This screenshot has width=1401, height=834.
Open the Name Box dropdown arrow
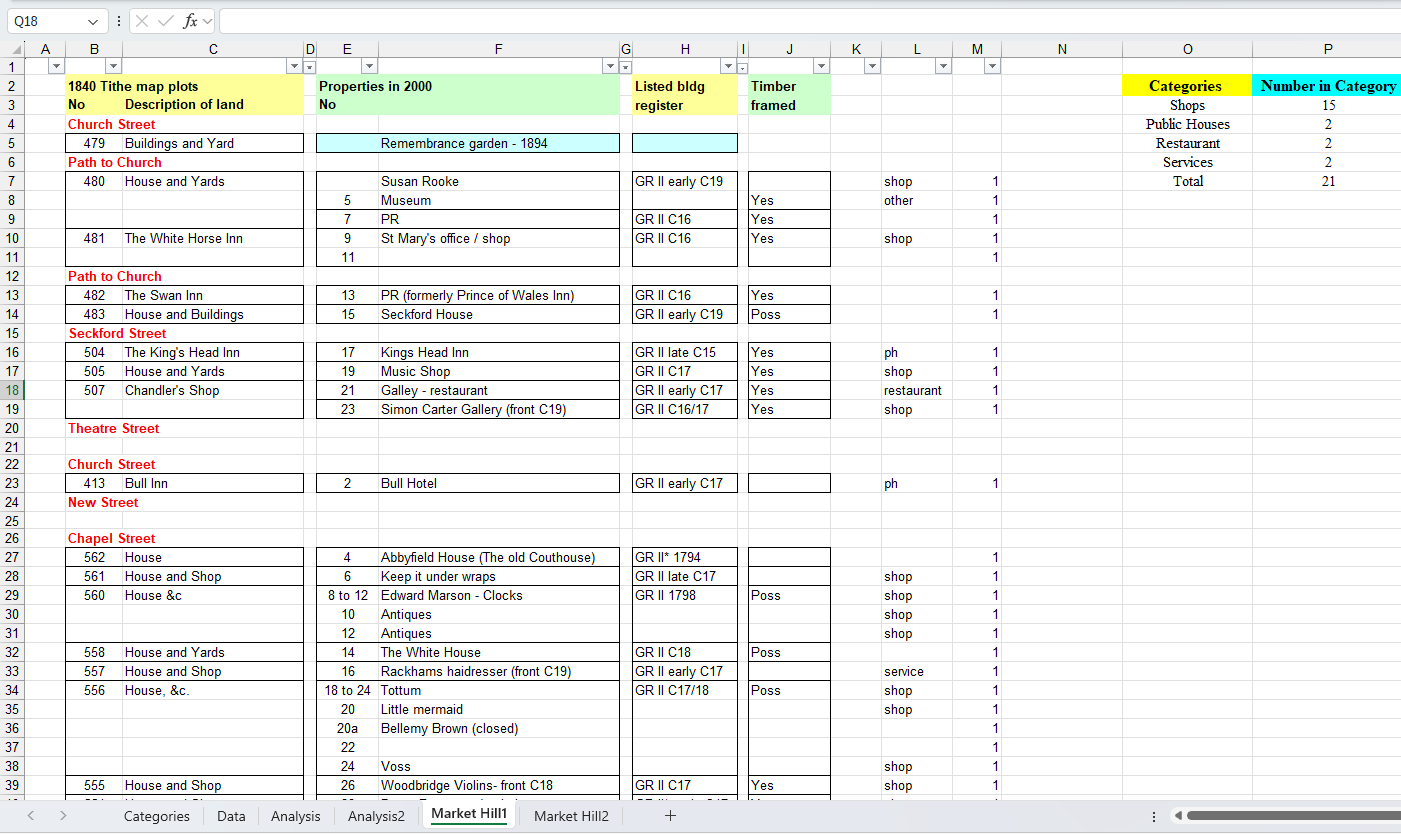click(93, 21)
